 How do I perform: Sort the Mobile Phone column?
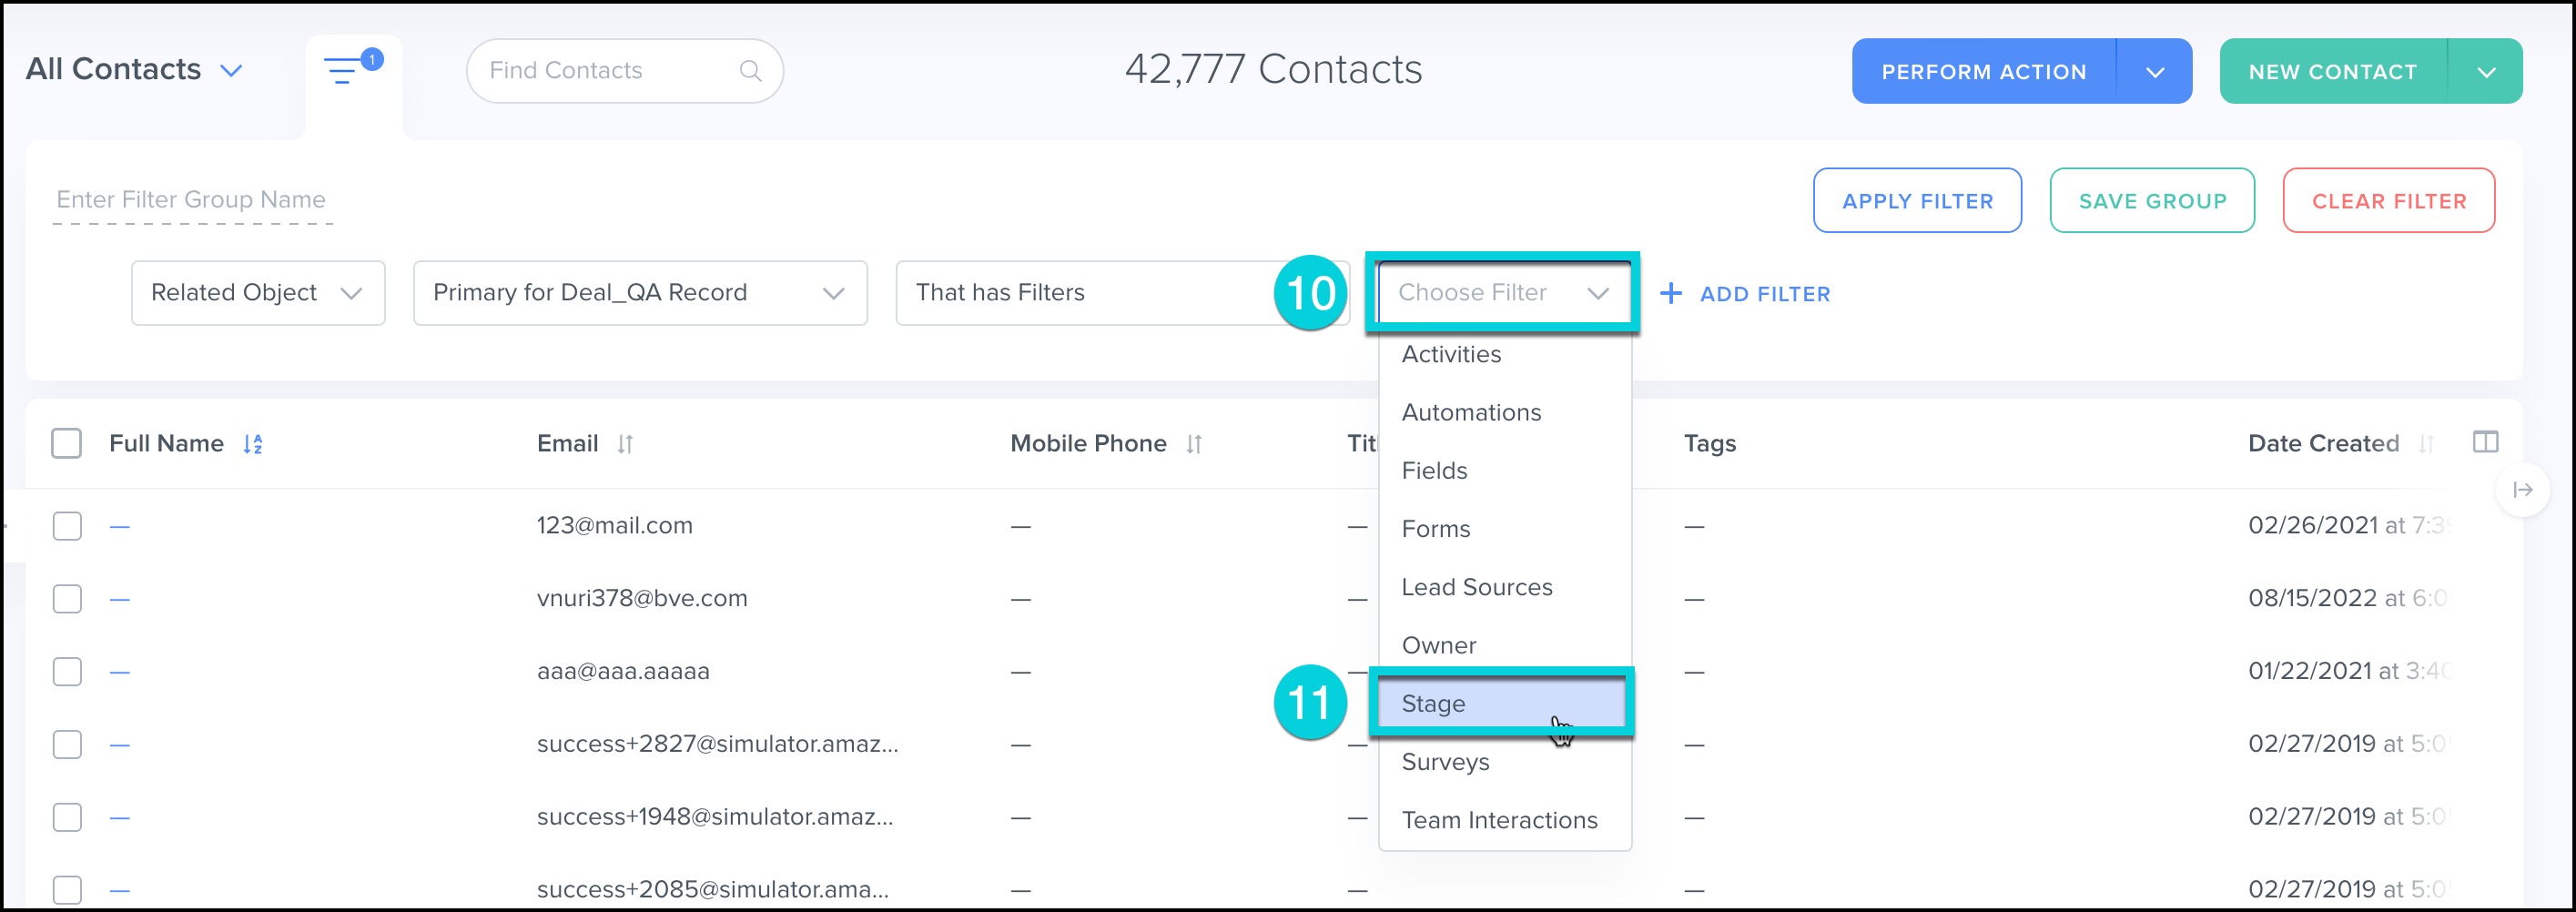1194,444
